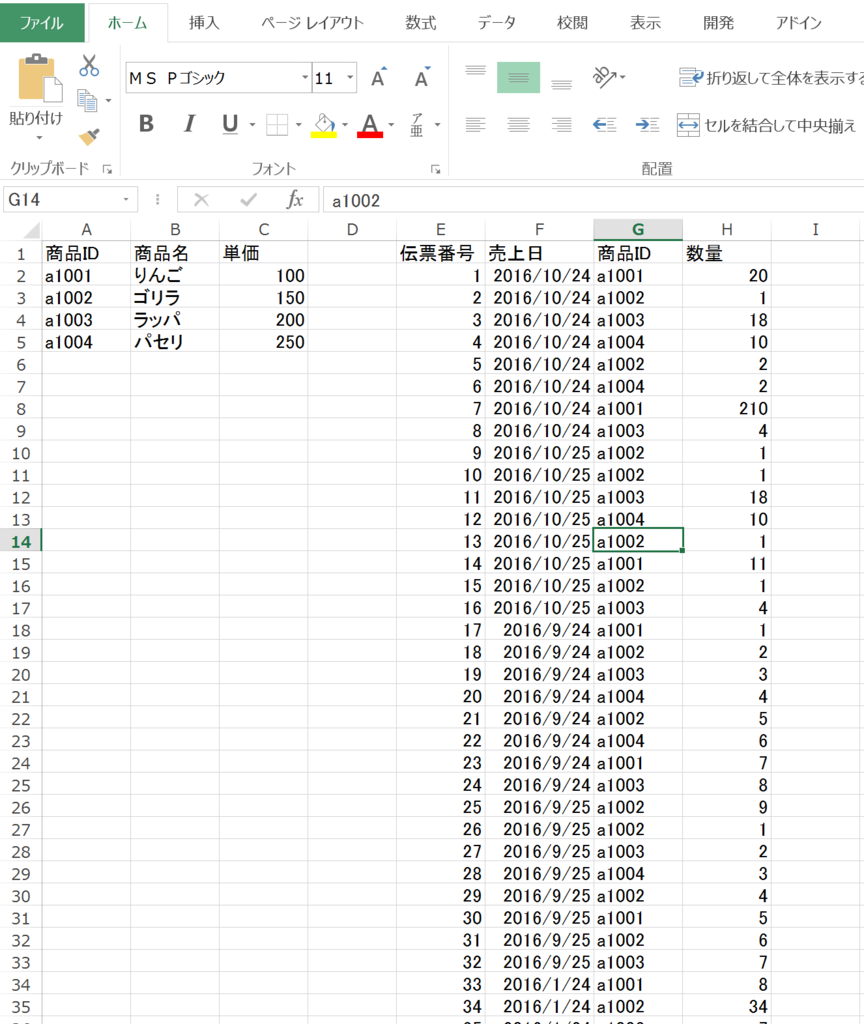
Task: Align text right
Action: click(x=562, y=124)
